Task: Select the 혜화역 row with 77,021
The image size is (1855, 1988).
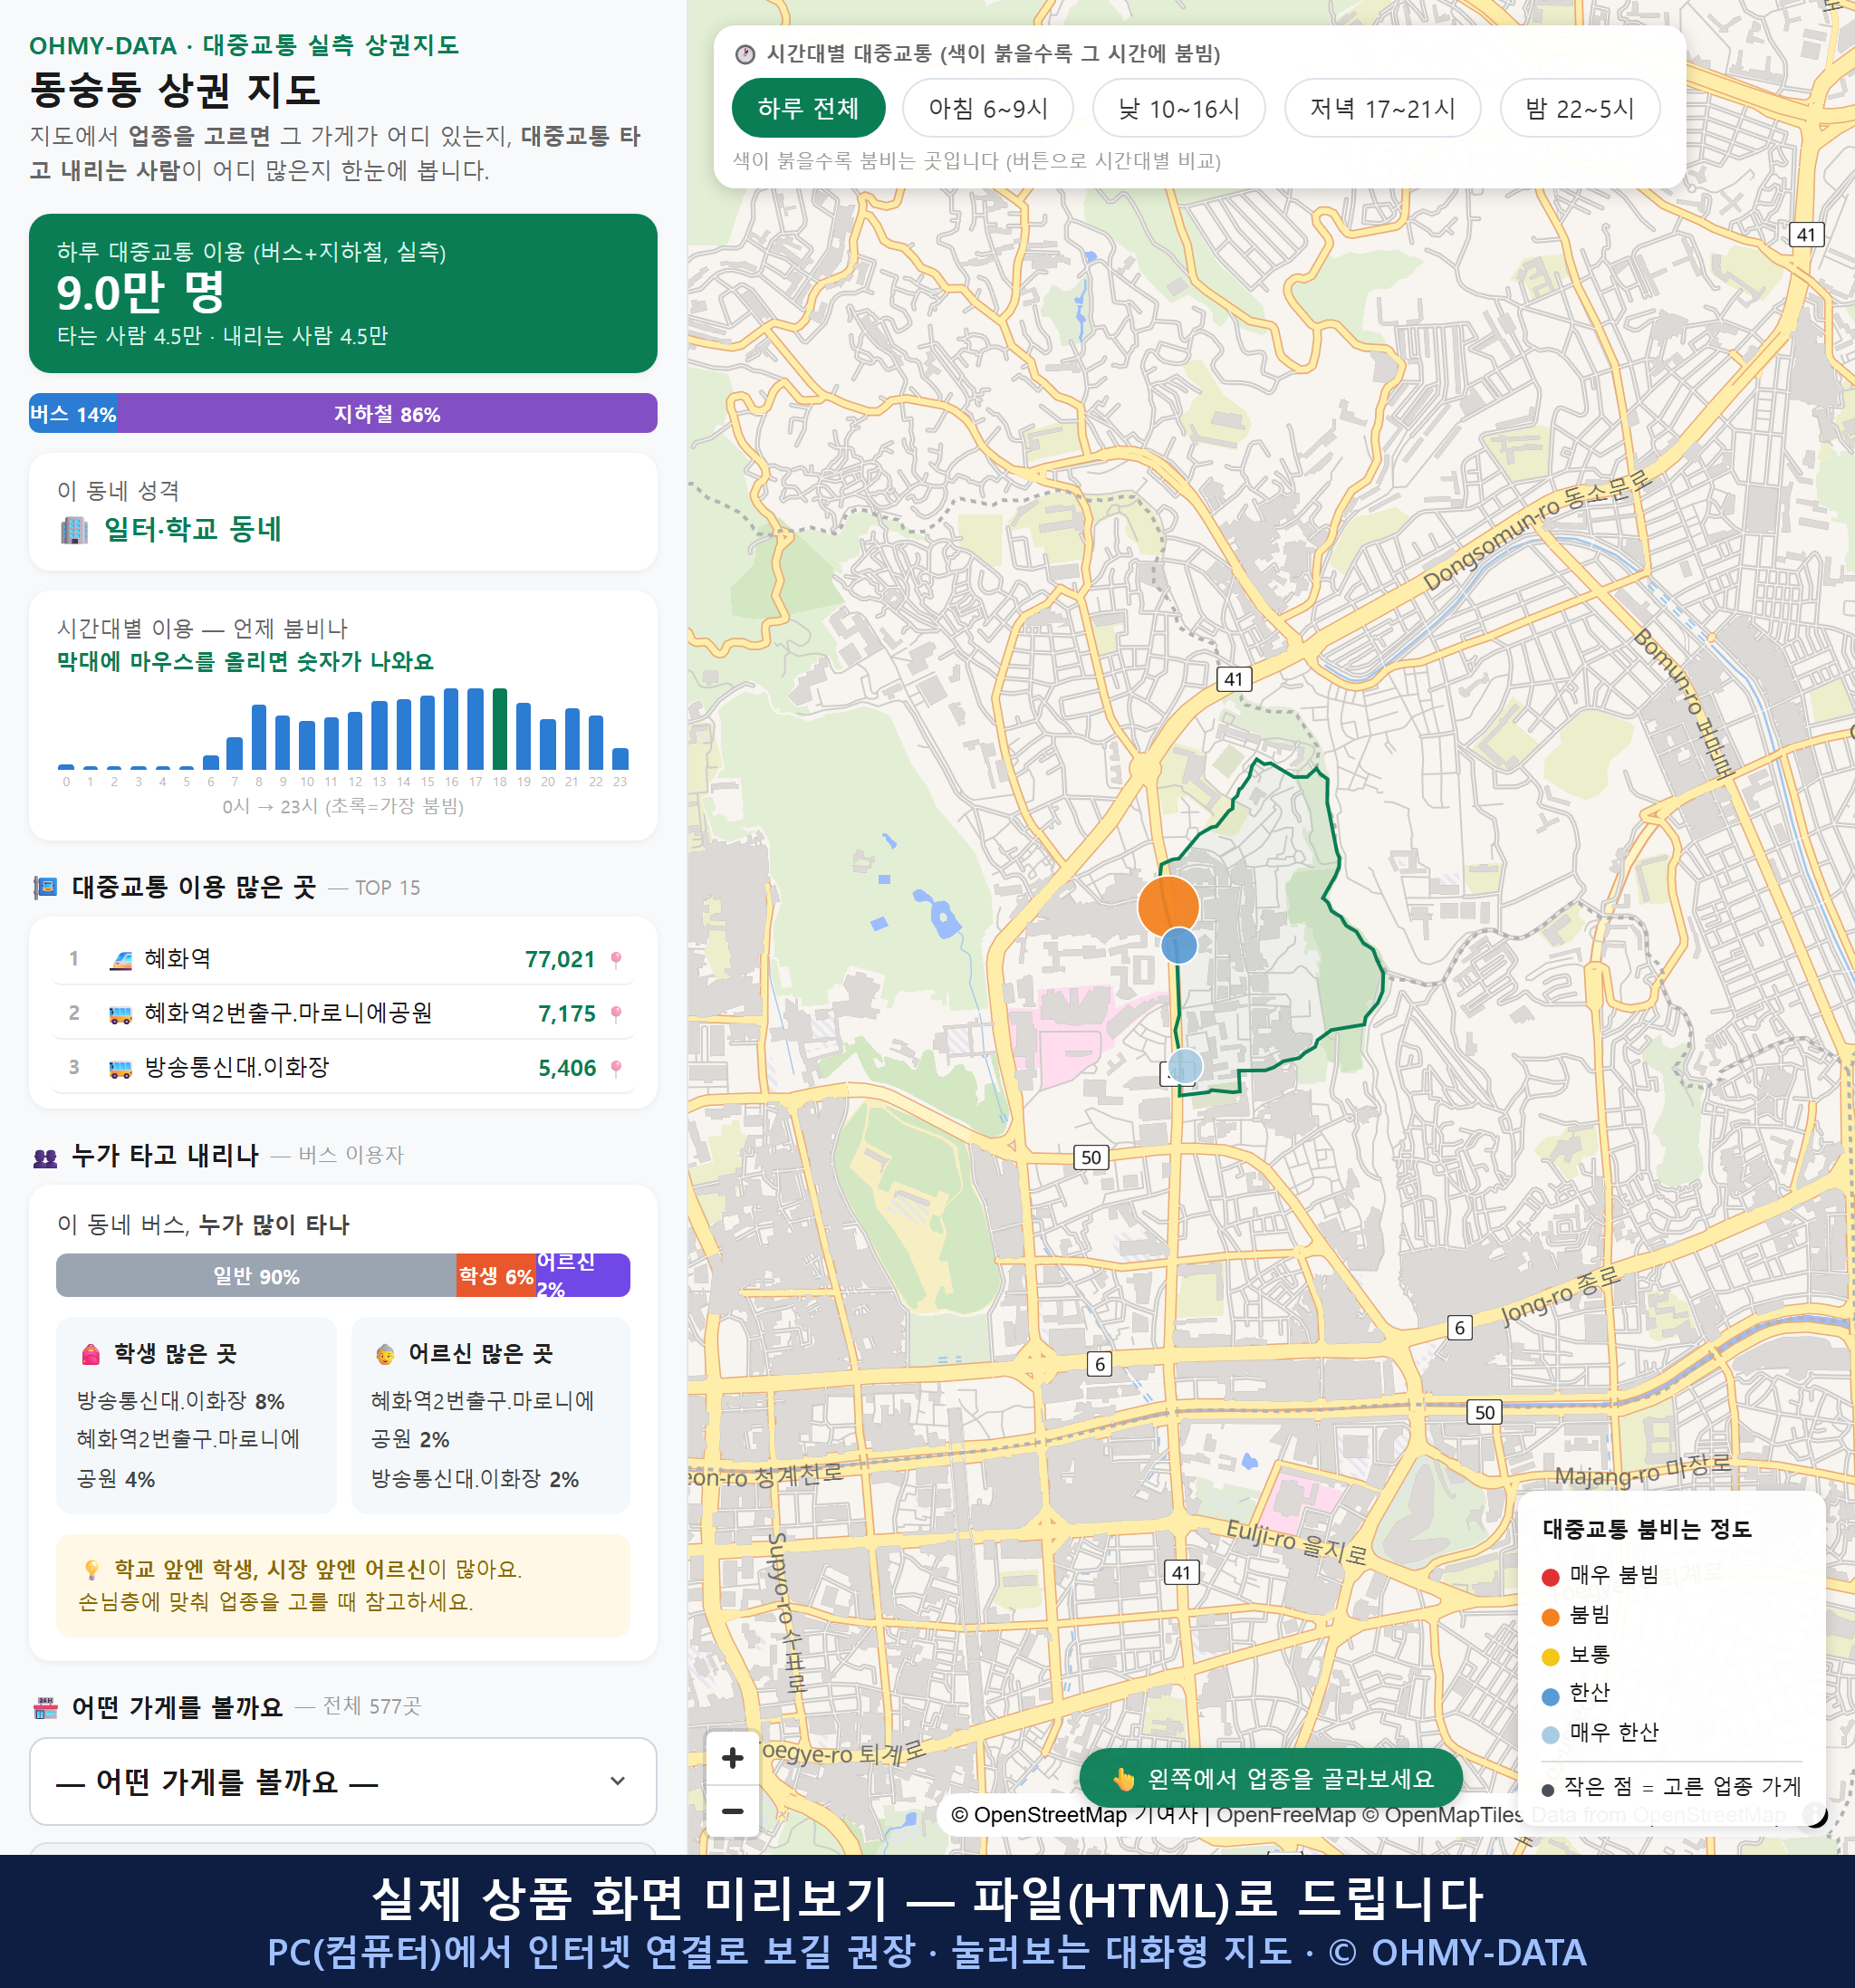Action: tap(343, 958)
